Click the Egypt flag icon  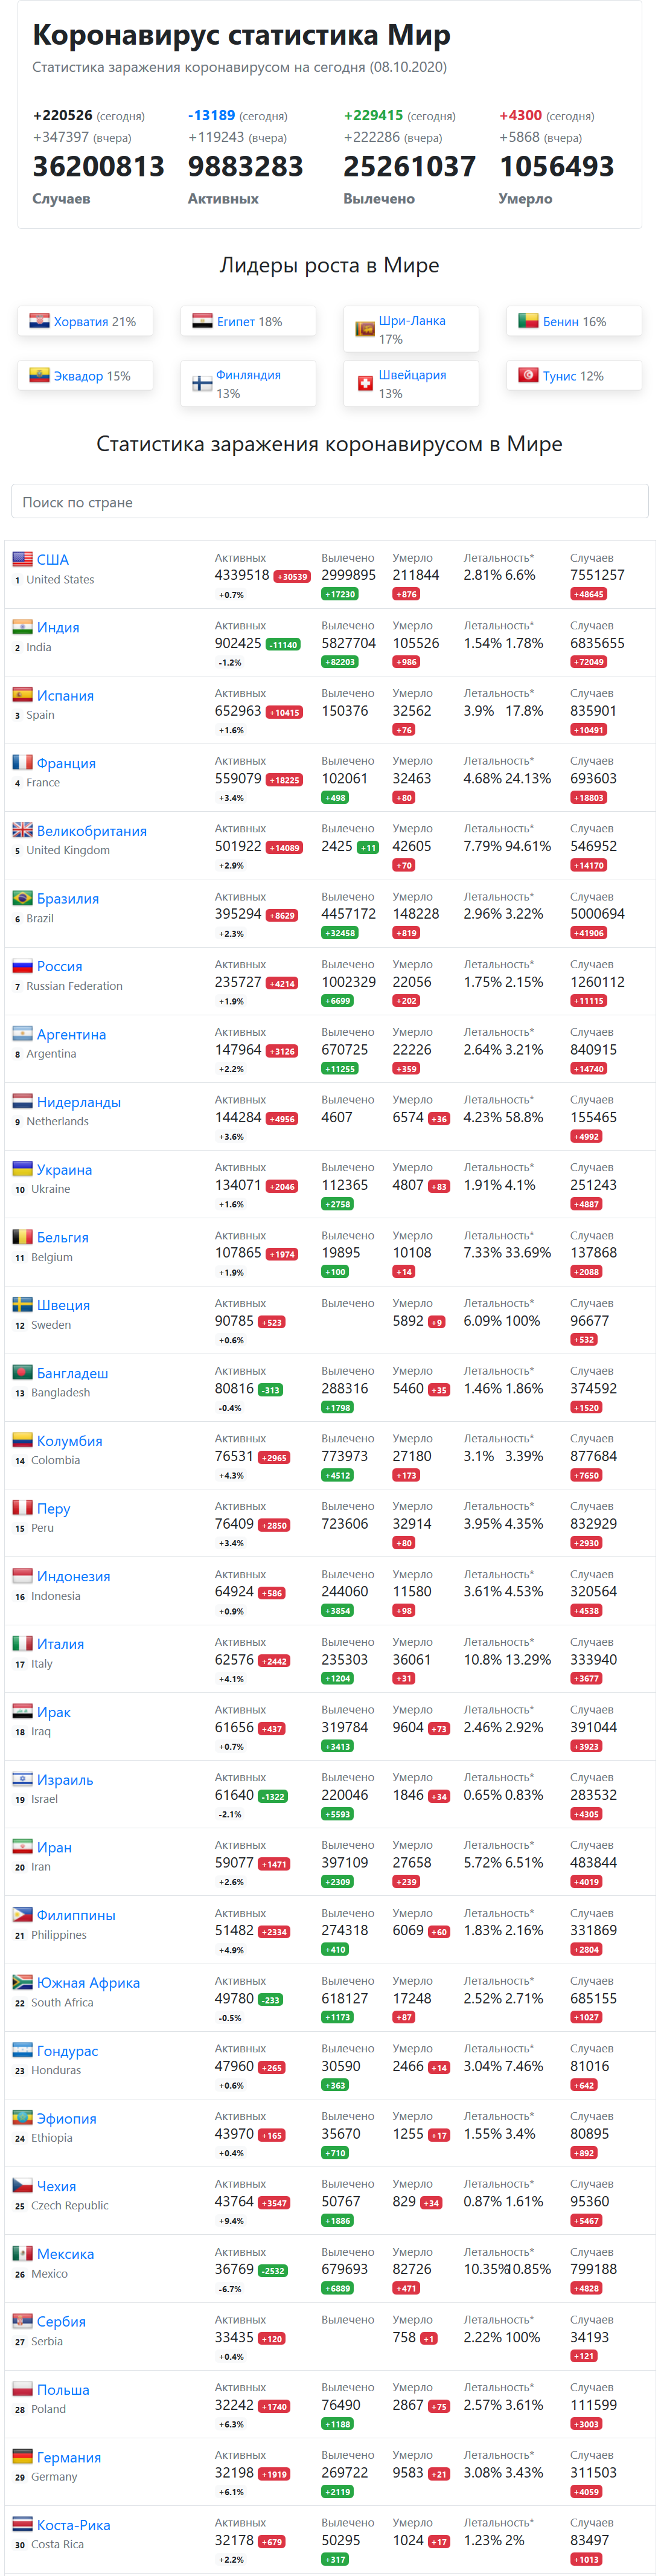click(202, 321)
